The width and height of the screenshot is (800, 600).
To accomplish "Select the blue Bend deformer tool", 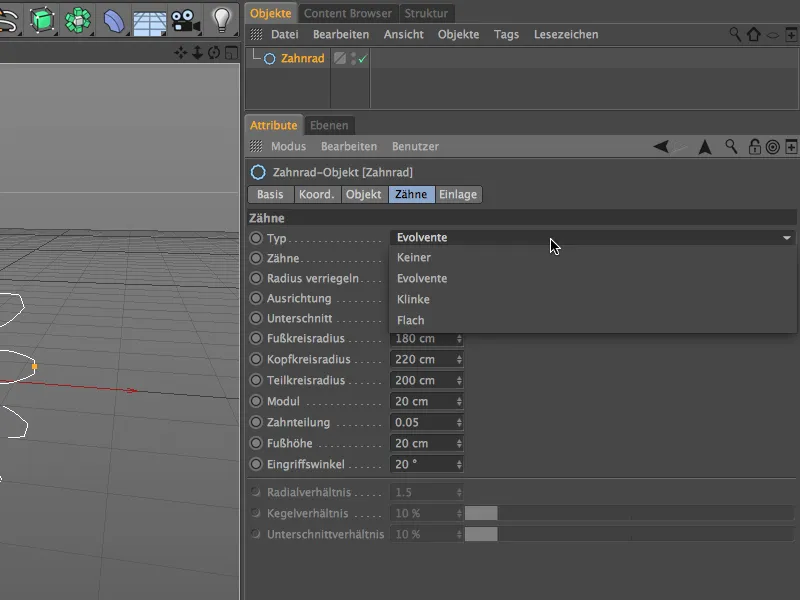I will 114,21.
